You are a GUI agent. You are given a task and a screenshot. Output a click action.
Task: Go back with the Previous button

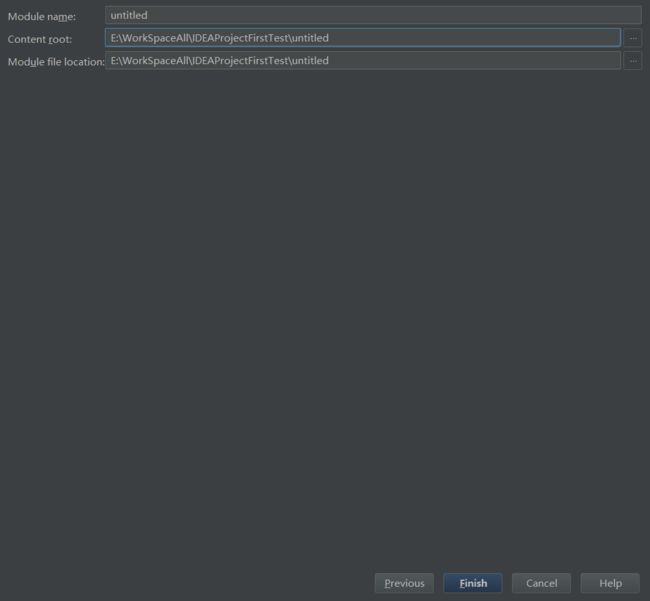404,583
